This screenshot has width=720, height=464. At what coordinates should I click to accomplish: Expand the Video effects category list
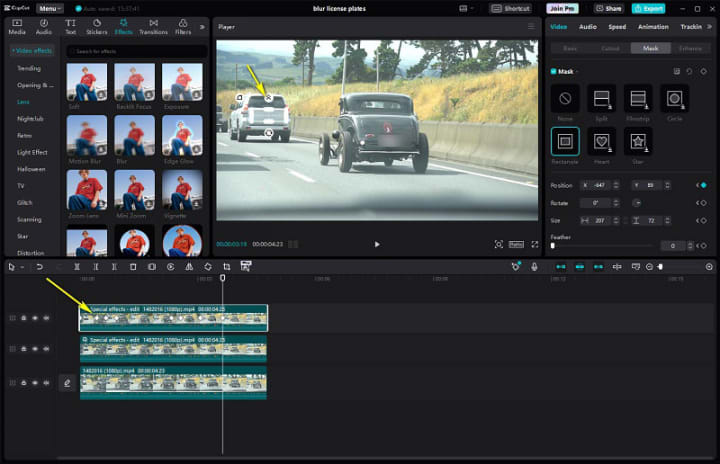point(31,50)
